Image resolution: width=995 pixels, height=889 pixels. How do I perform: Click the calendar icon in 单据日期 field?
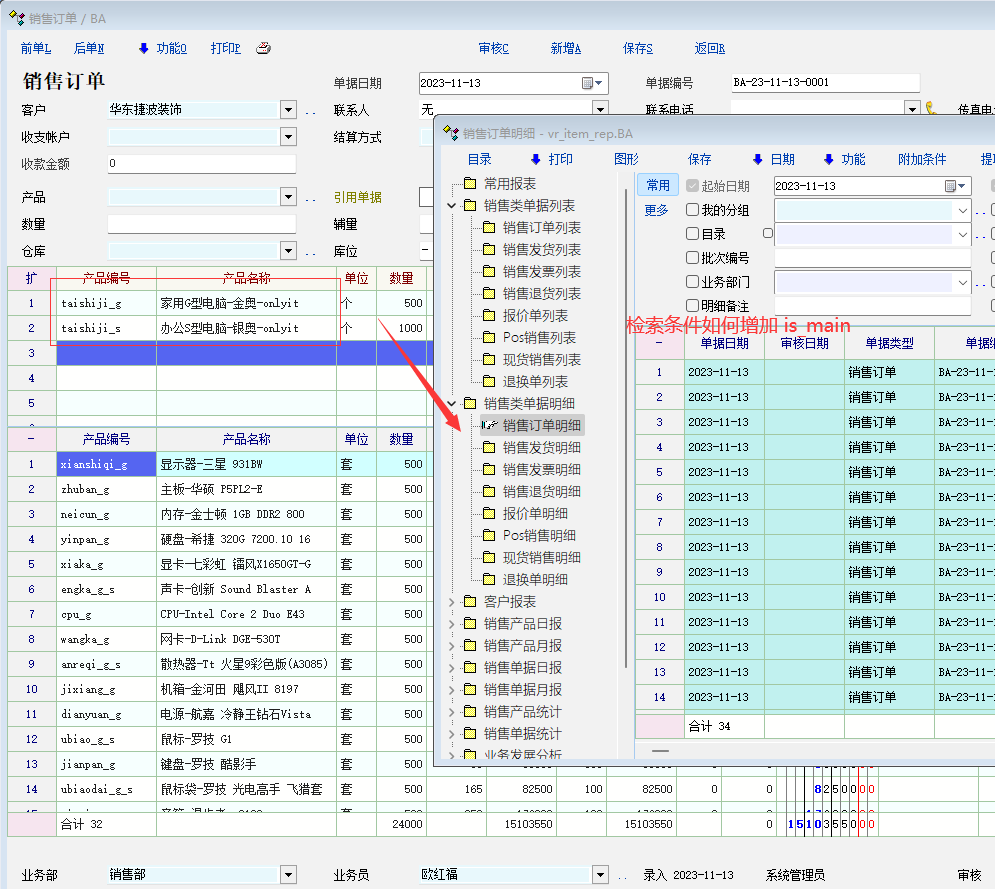click(588, 84)
